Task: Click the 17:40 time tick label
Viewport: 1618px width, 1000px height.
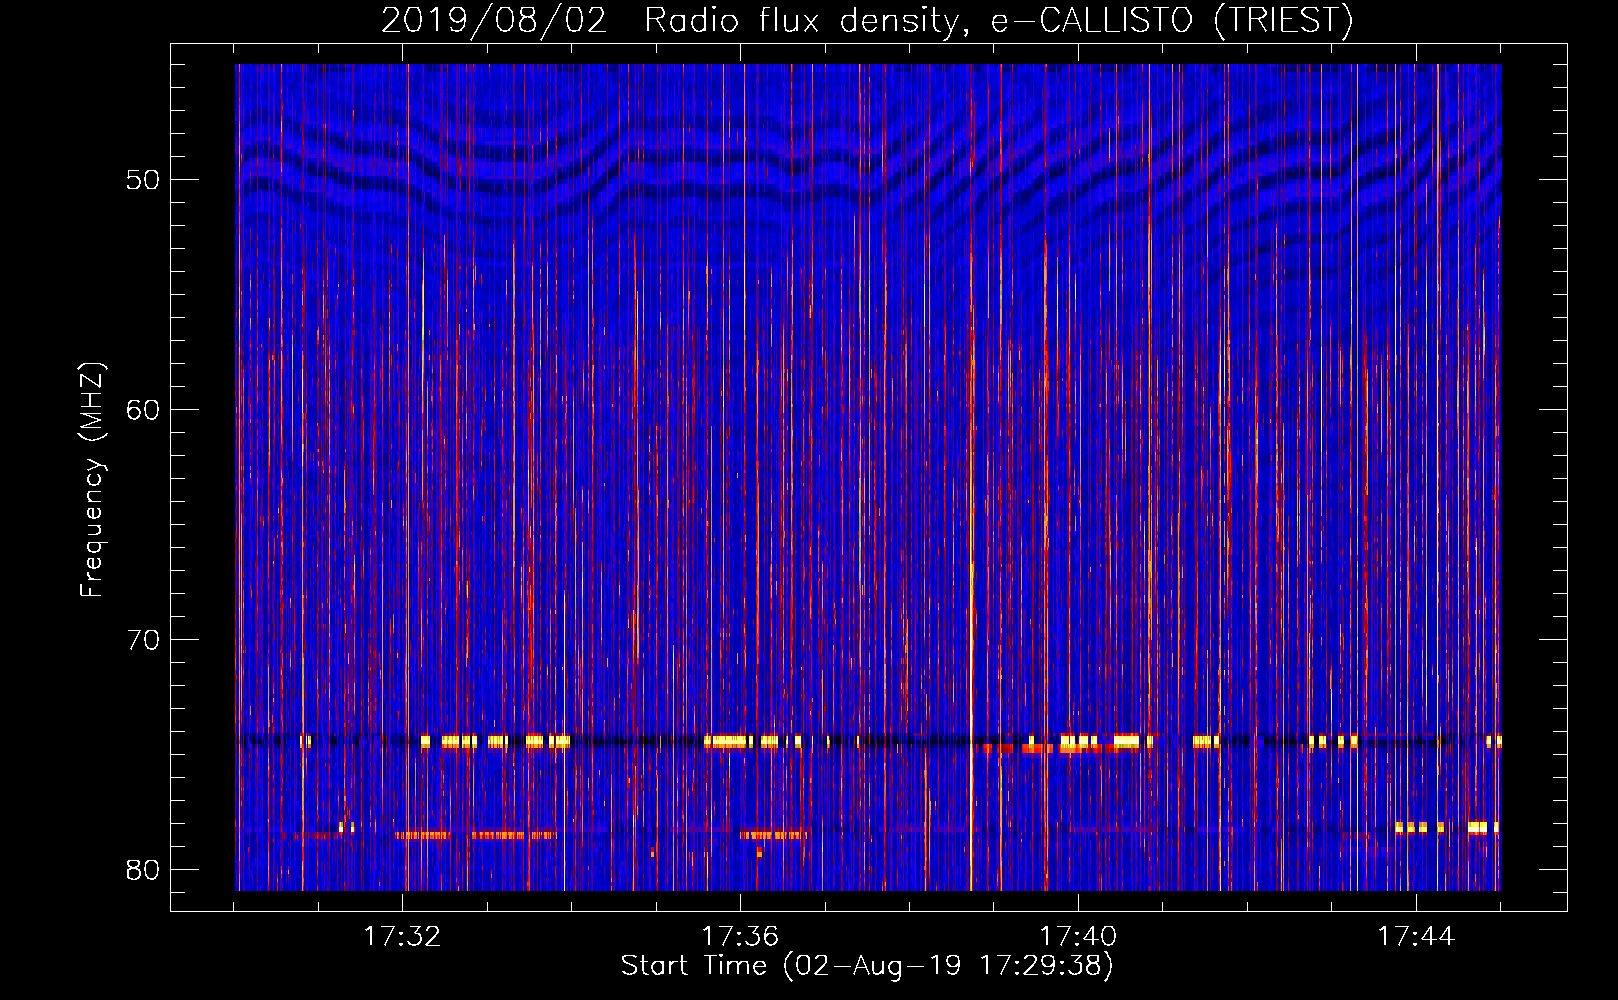Action: tap(1078, 937)
